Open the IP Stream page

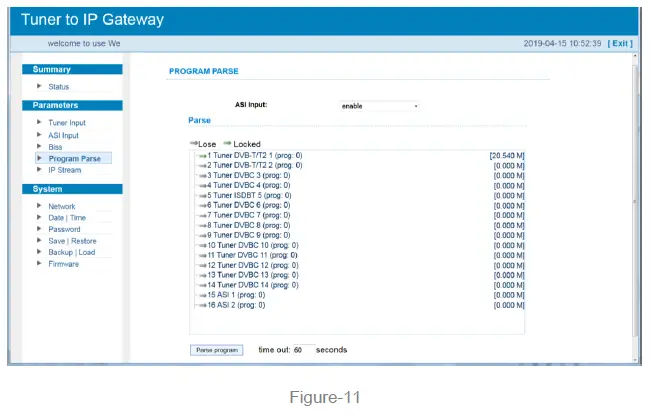65,170
